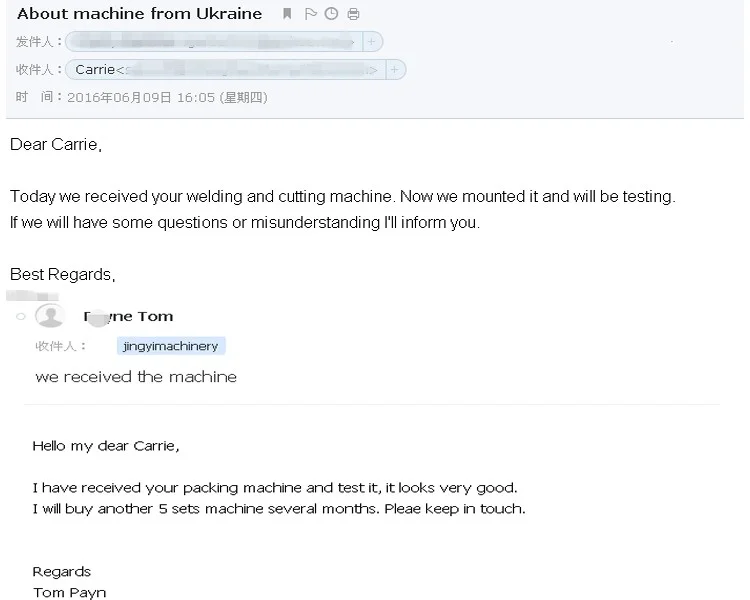Click the line about welding and cutting machine
The width and height of the screenshot is (750, 600).
coord(342,197)
